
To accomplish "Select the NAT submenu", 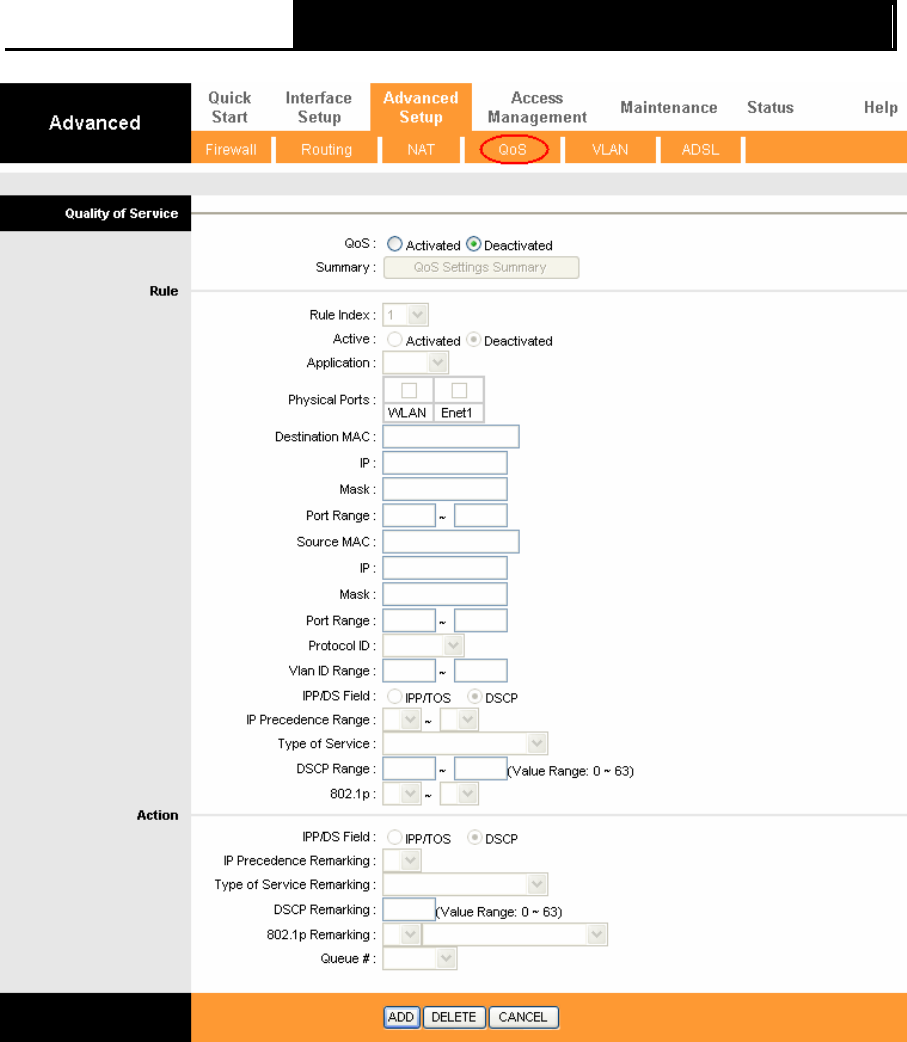I will [421, 150].
